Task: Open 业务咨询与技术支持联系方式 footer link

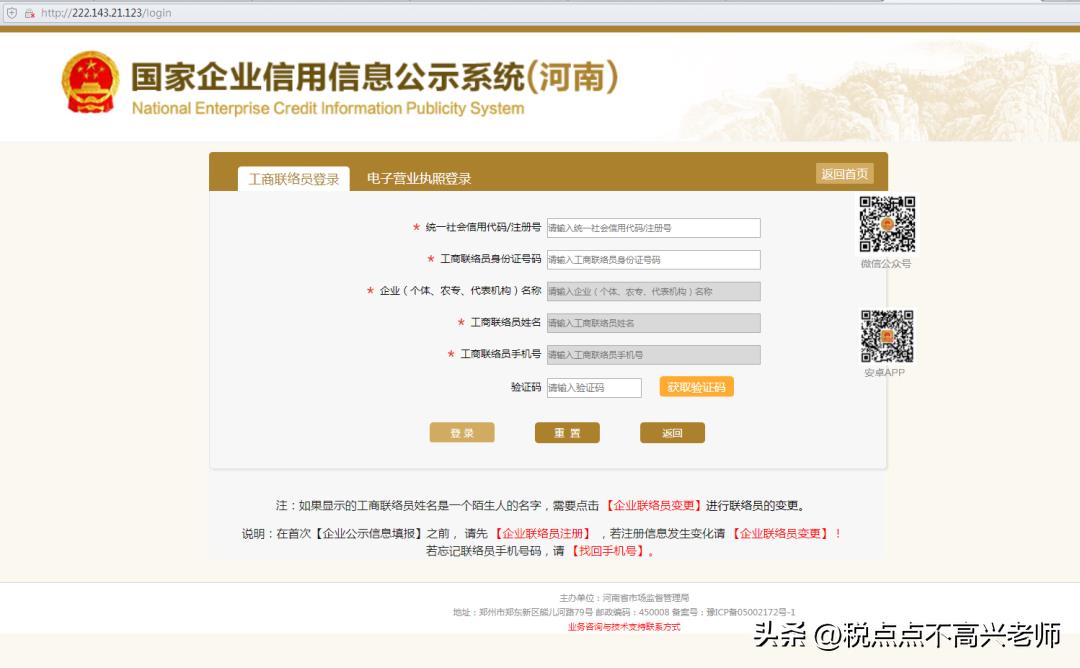Action: (623, 627)
